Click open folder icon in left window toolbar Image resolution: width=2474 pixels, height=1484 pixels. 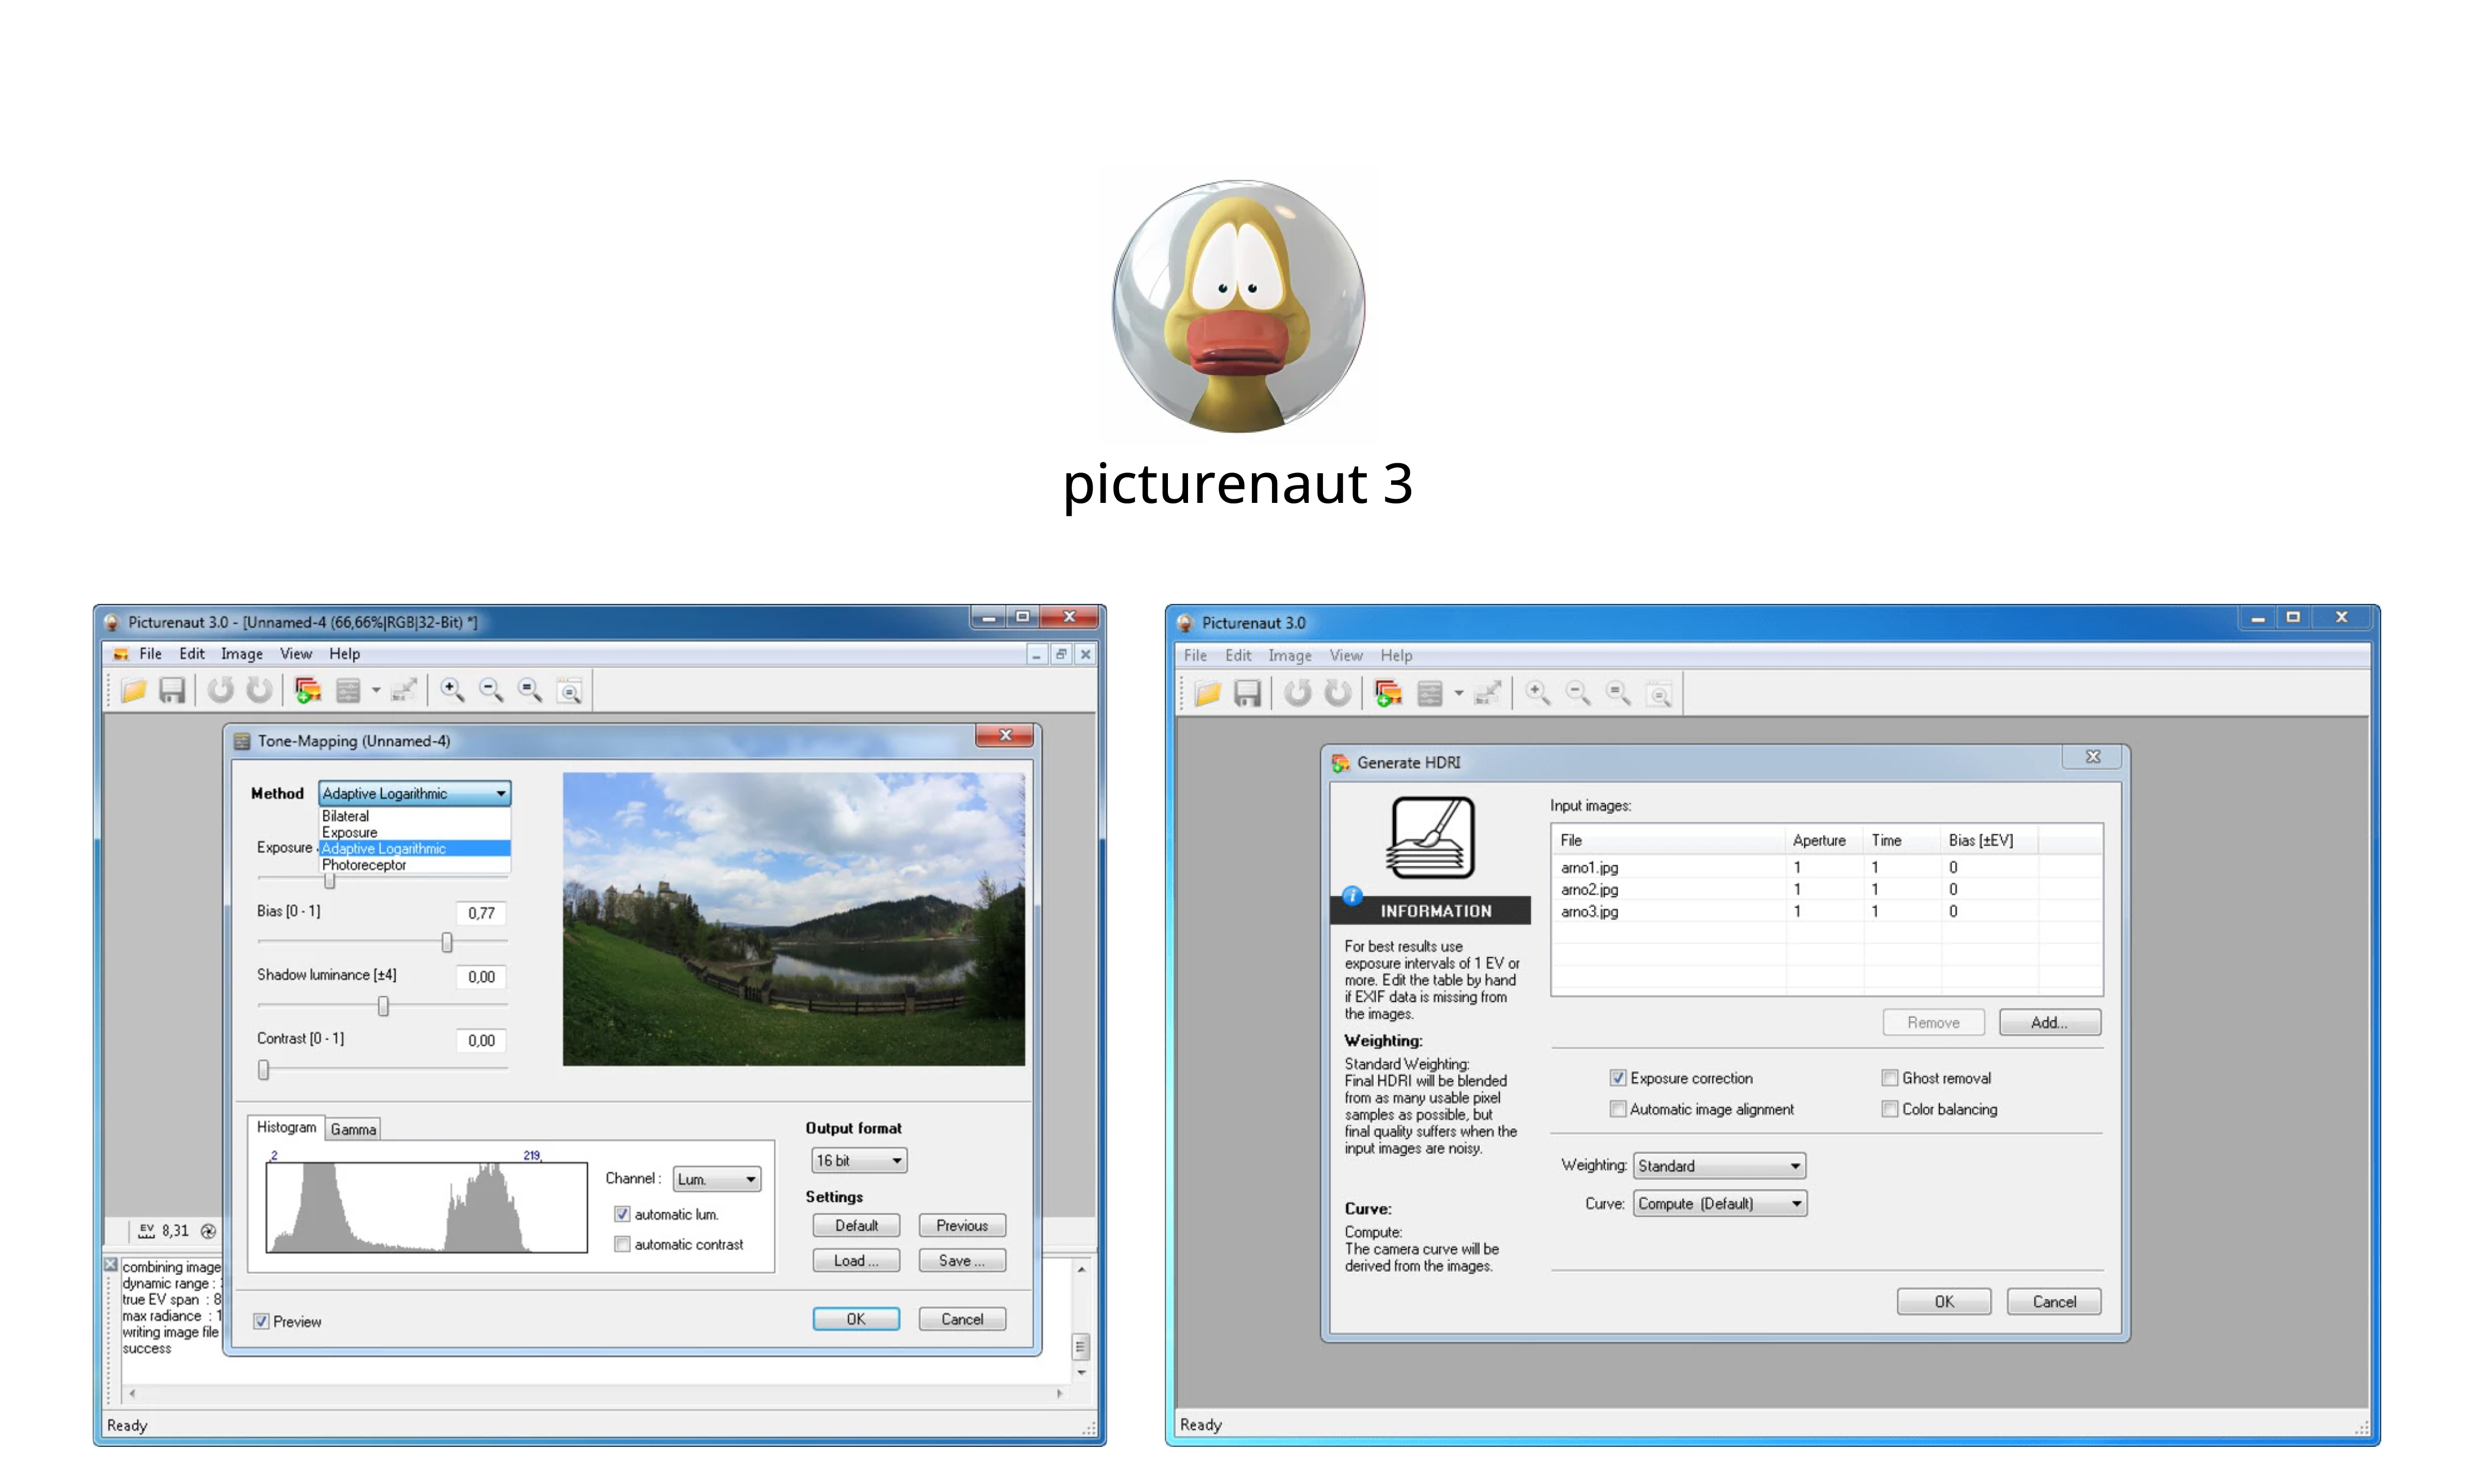point(134,690)
